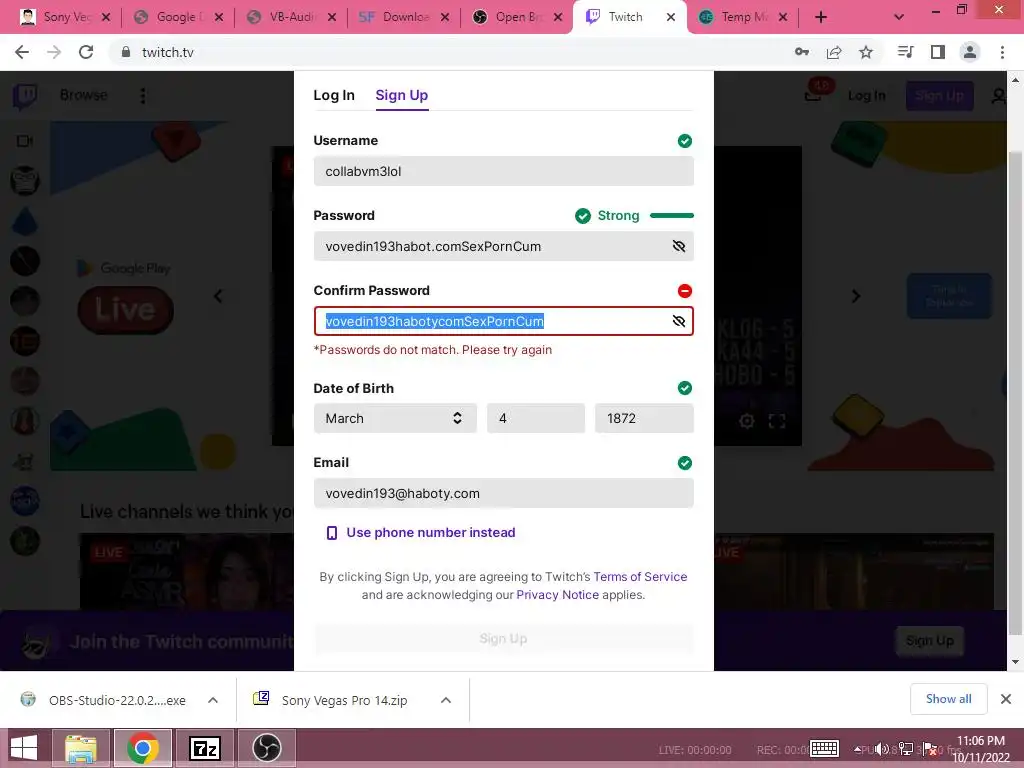1024x768 pixels.
Task: Open 7-Zip from the taskbar
Action: click(205, 748)
